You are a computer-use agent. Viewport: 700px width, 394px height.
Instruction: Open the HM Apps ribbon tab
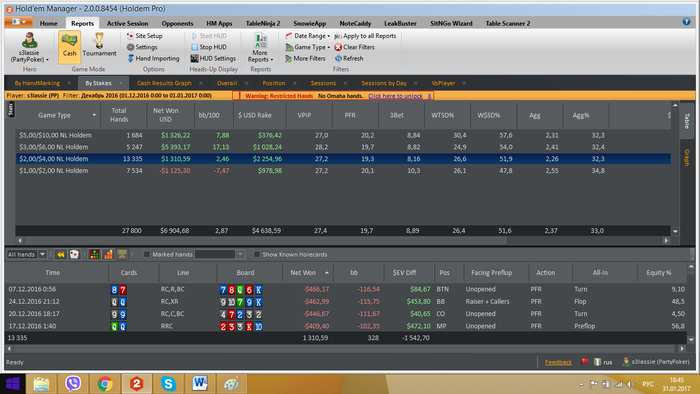[x=219, y=23]
